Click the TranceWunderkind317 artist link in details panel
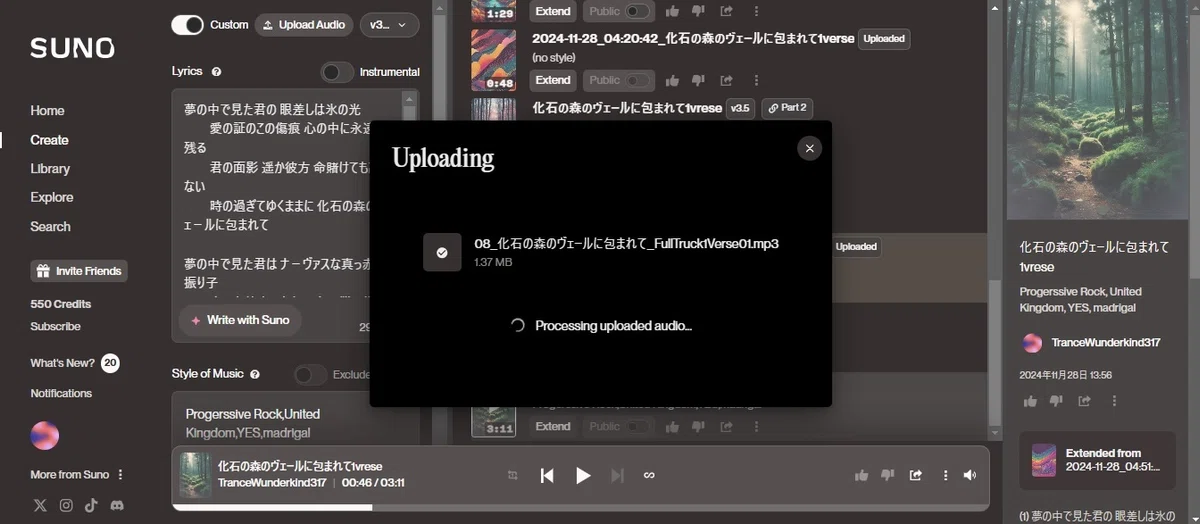Screen dimensions: 1200x524 (x=1105, y=343)
